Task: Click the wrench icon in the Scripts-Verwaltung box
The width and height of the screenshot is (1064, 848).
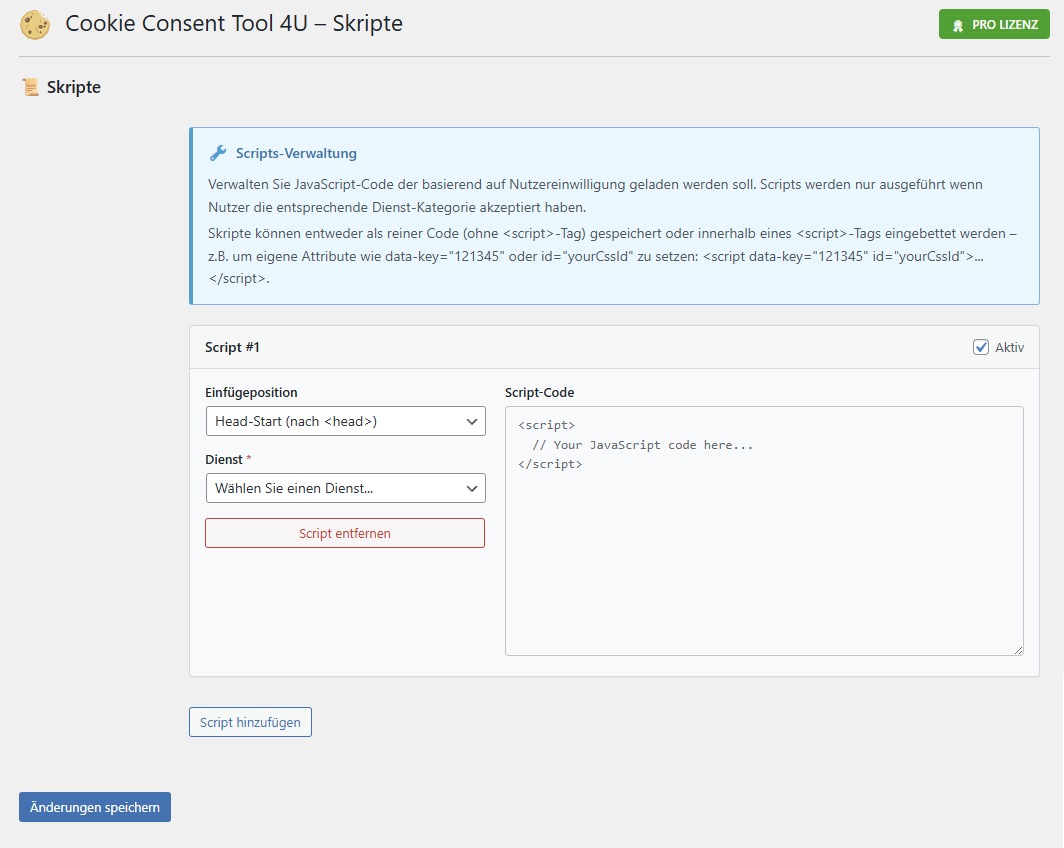Action: click(x=218, y=152)
